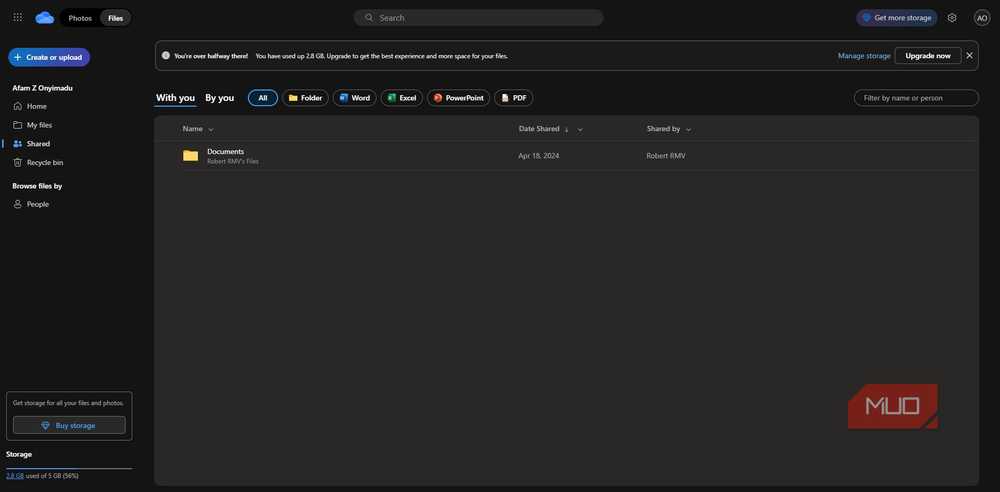Open the Documents shared folder
Viewport: 1000px width, 492px height.
225,152
